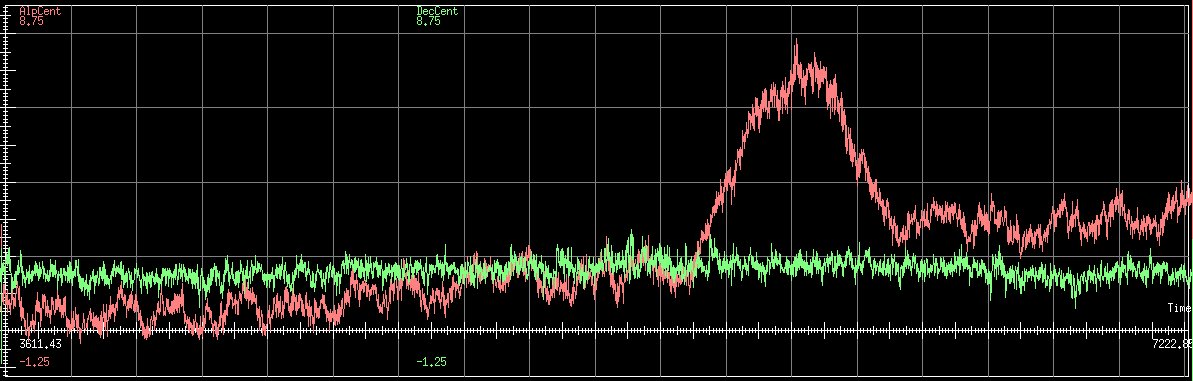1193x381 pixels.
Task: Click the Time axis label
Action: 1179,308
